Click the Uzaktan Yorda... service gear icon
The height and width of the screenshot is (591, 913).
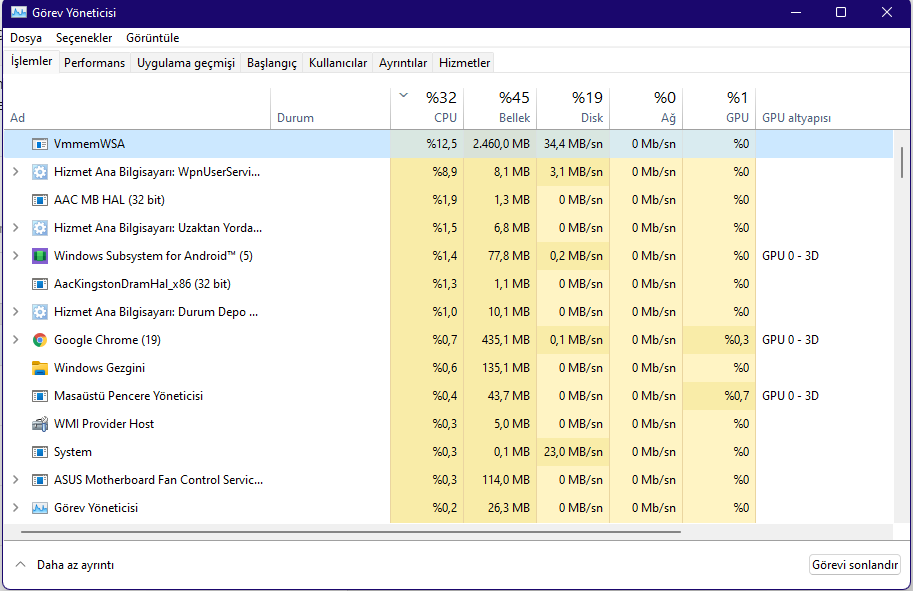[x=40, y=228]
